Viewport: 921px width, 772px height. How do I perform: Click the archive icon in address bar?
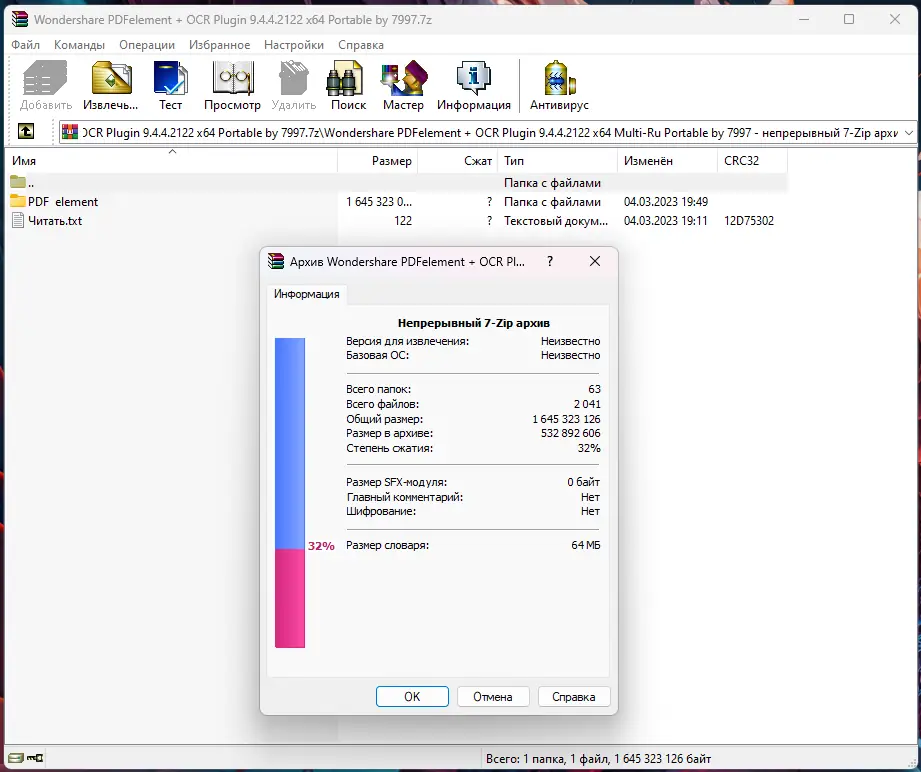[70, 132]
